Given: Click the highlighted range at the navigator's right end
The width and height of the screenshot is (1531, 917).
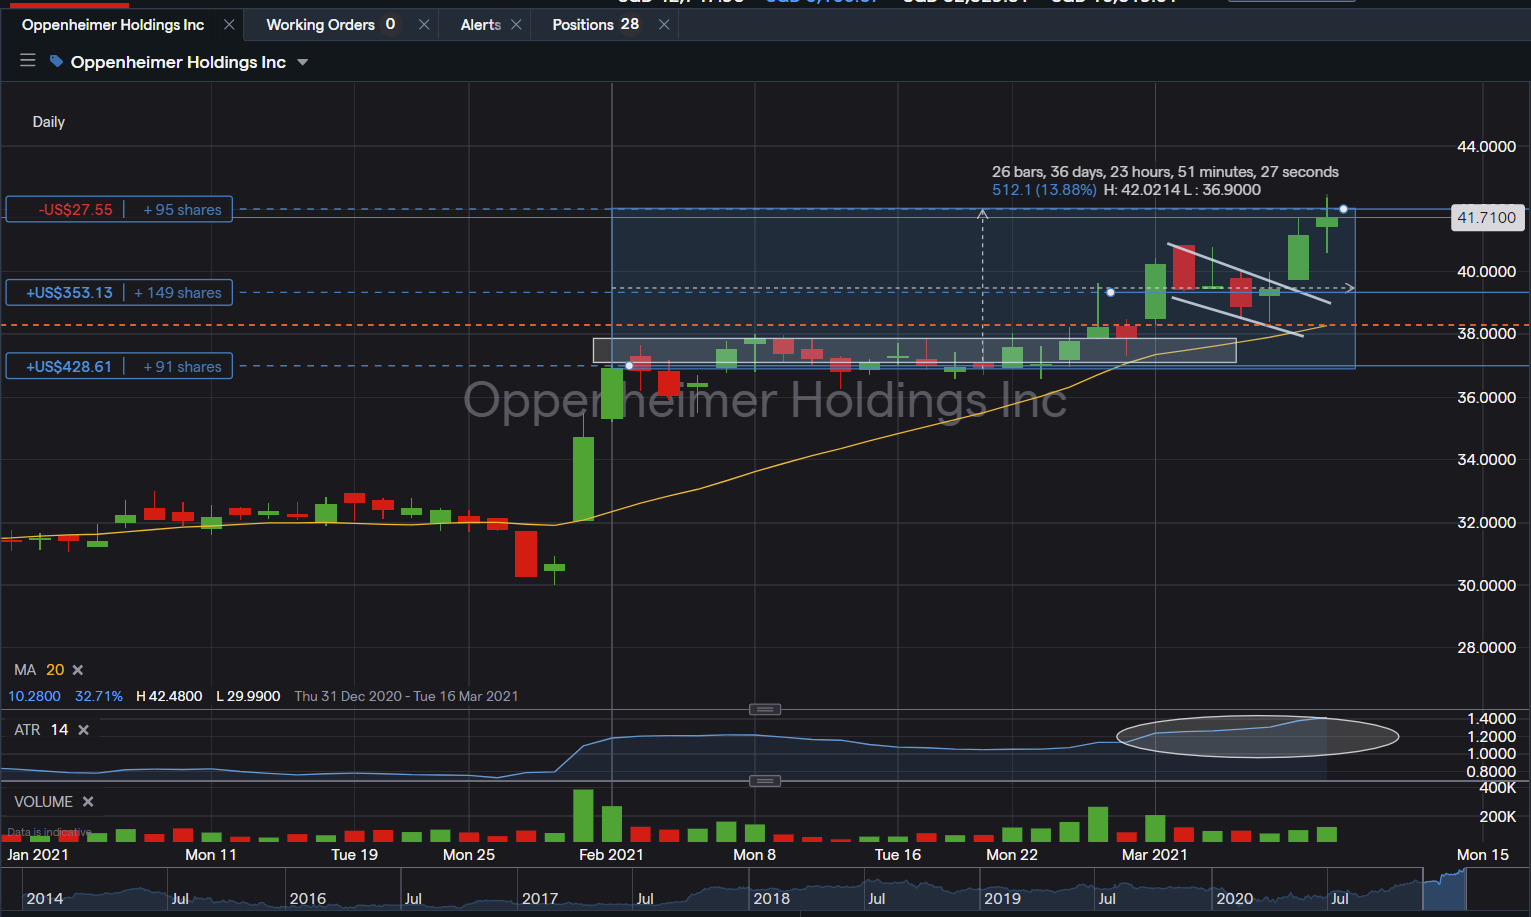Looking at the screenshot, I should 1445,890.
